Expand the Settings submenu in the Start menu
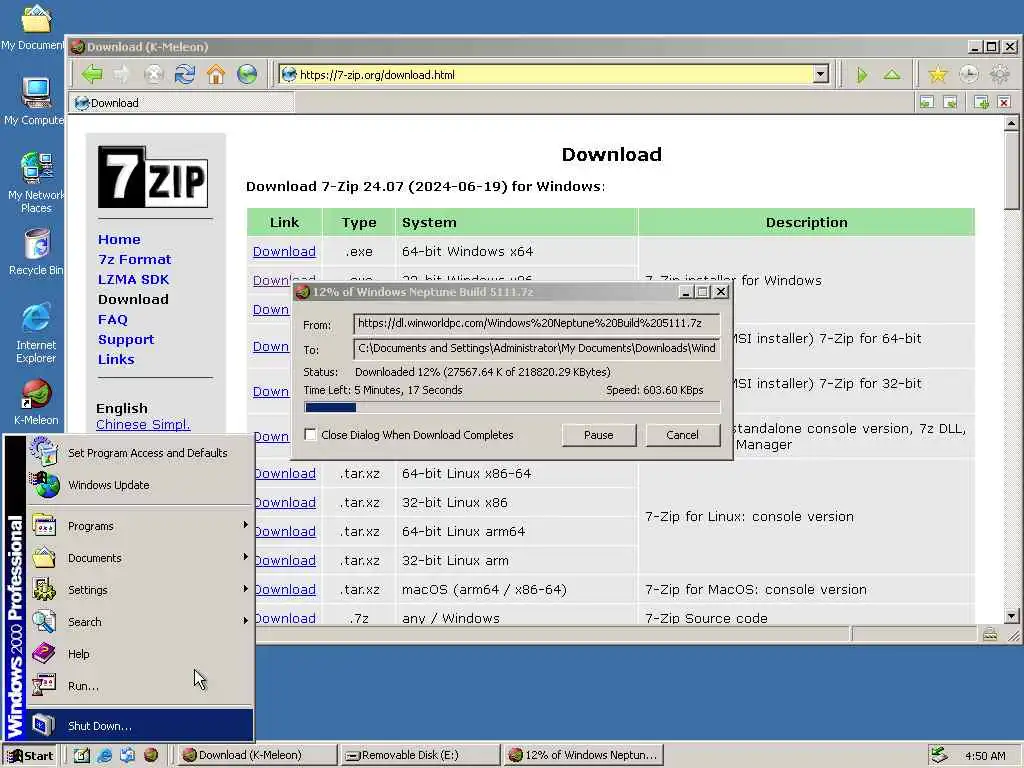 click(139, 590)
